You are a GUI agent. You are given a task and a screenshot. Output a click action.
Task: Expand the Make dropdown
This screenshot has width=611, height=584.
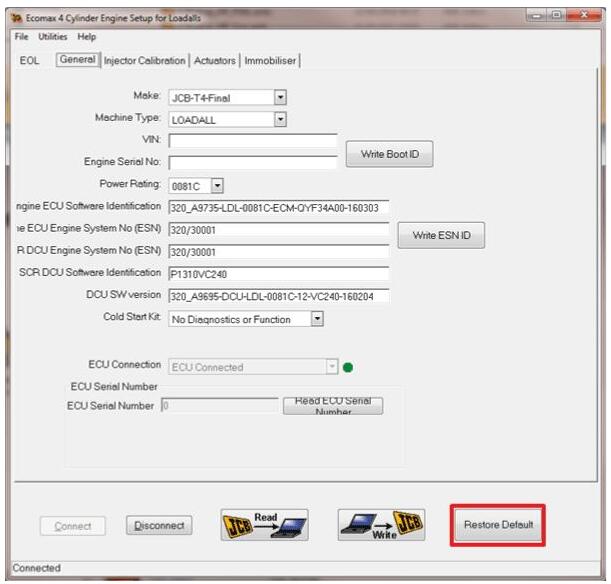(280, 97)
